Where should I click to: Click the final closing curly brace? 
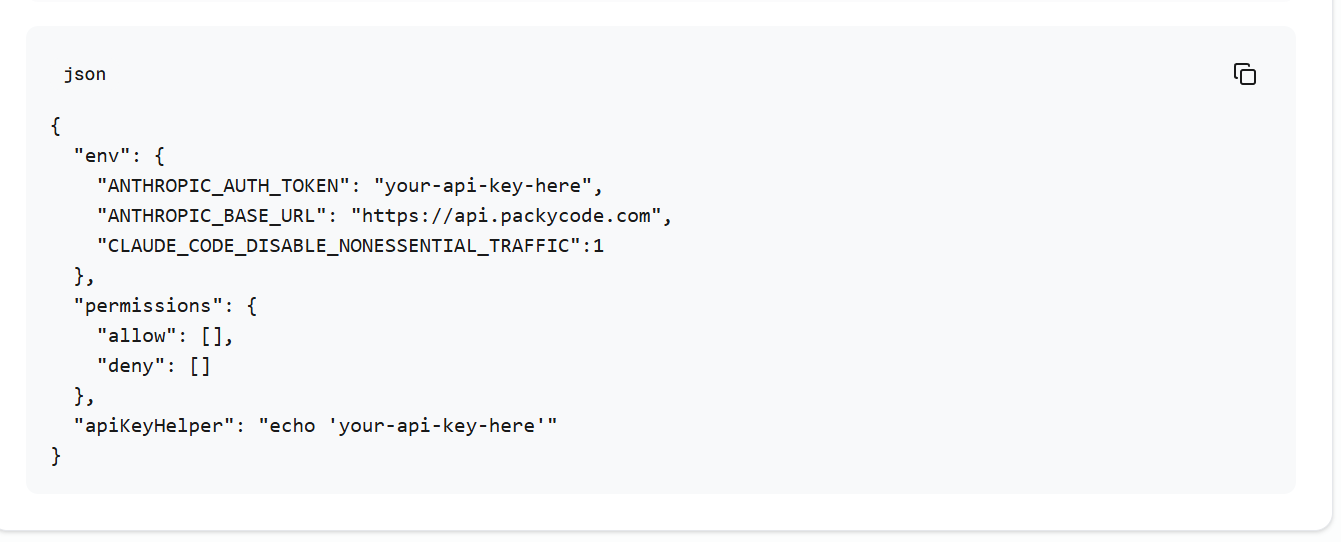[x=56, y=456]
